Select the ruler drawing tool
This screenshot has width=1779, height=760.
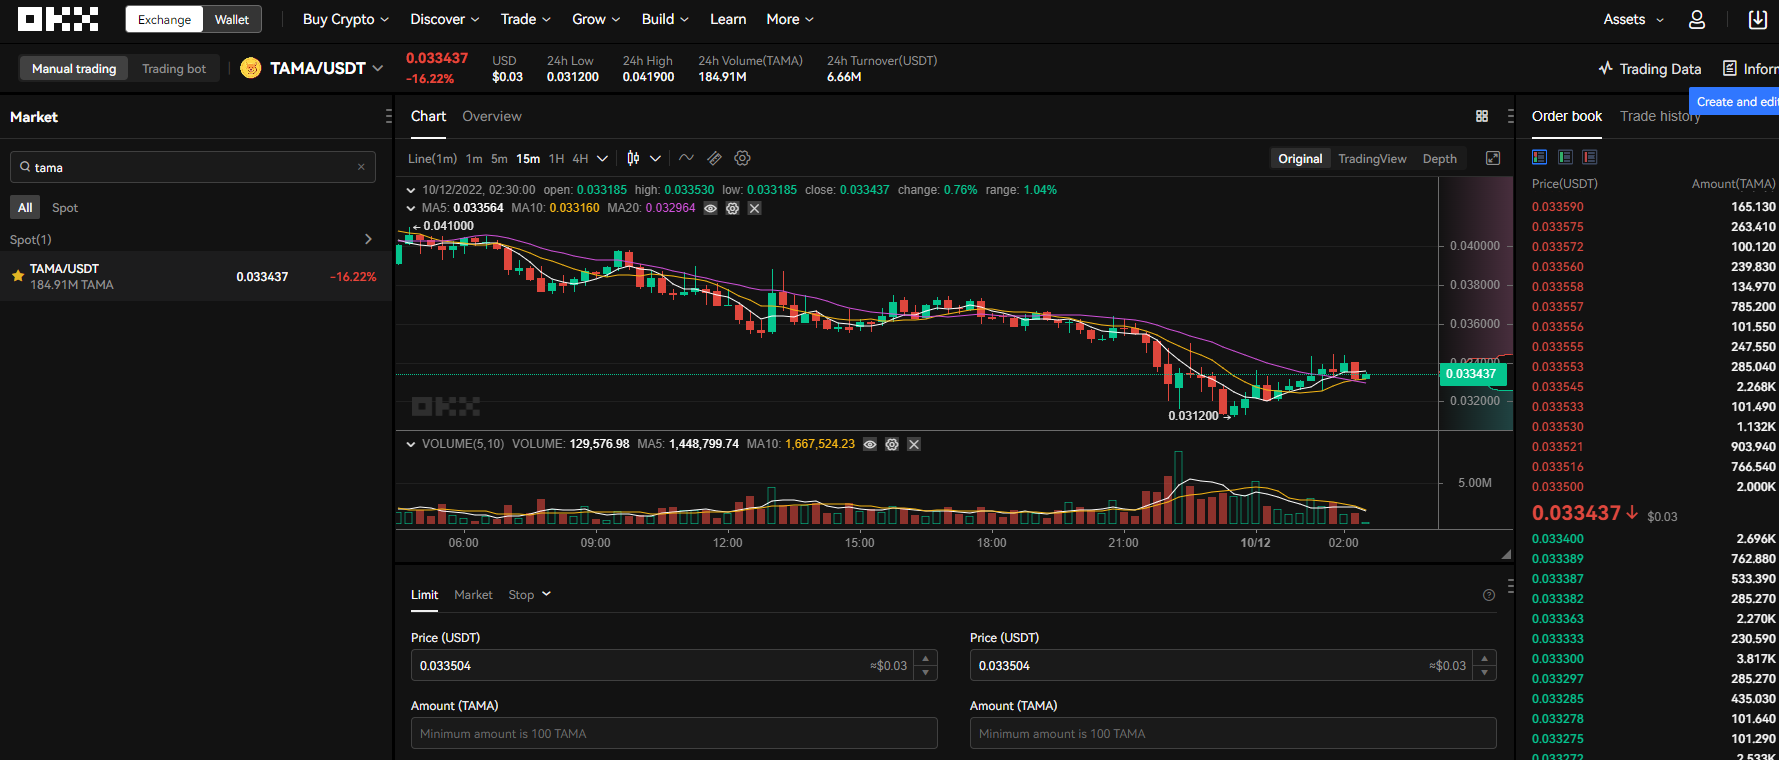coord(714,158)
